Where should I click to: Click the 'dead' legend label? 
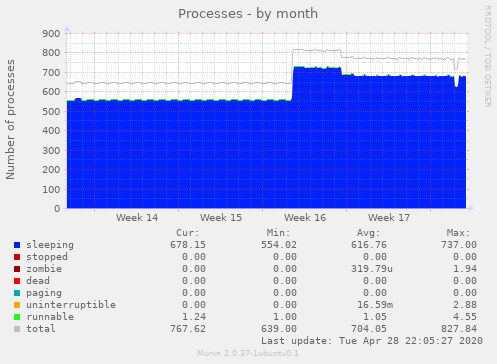(x=38, y=281)
